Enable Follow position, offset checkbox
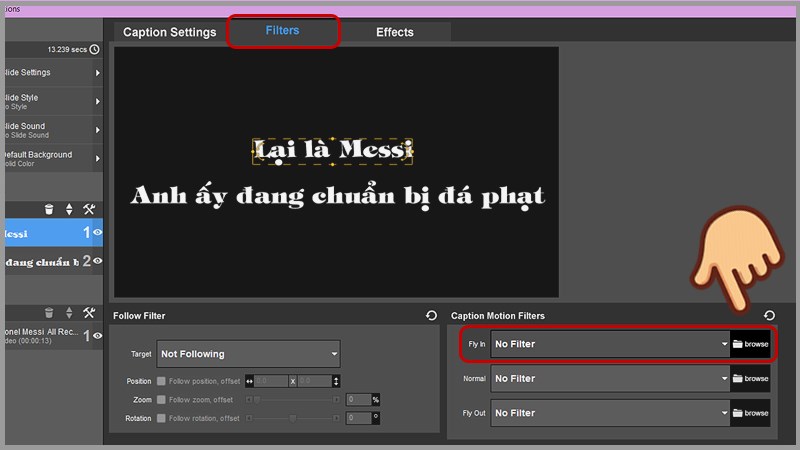This screenshot has height=450, width=800. click(161, 381)
